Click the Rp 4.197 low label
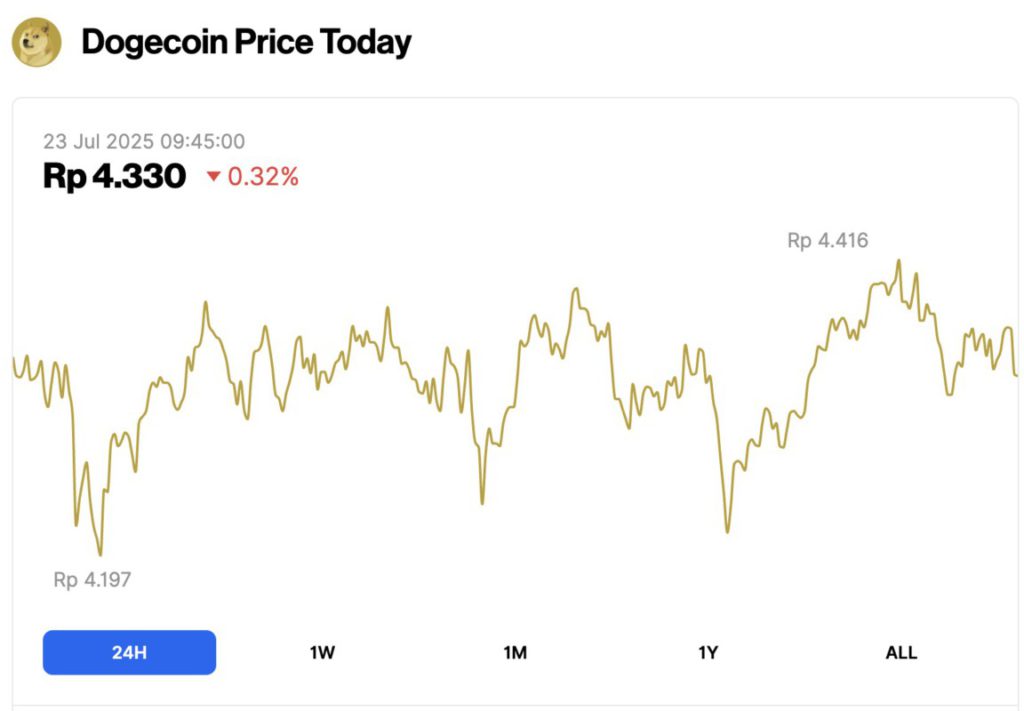 pyautogui.click(x=92, y=579)
